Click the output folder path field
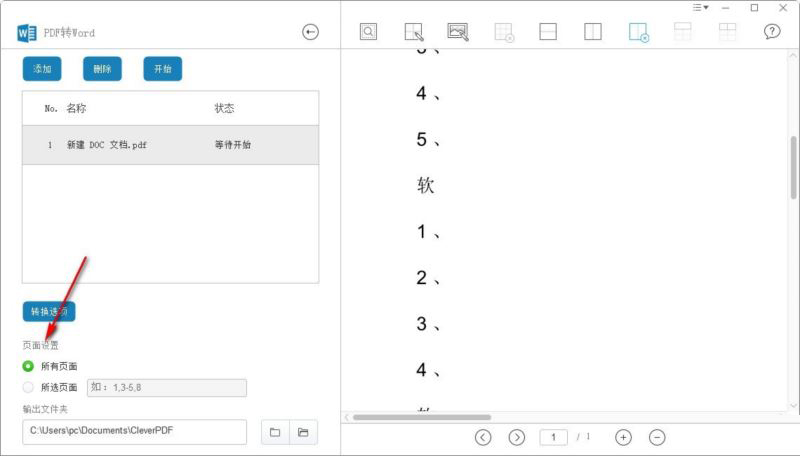 135,432
